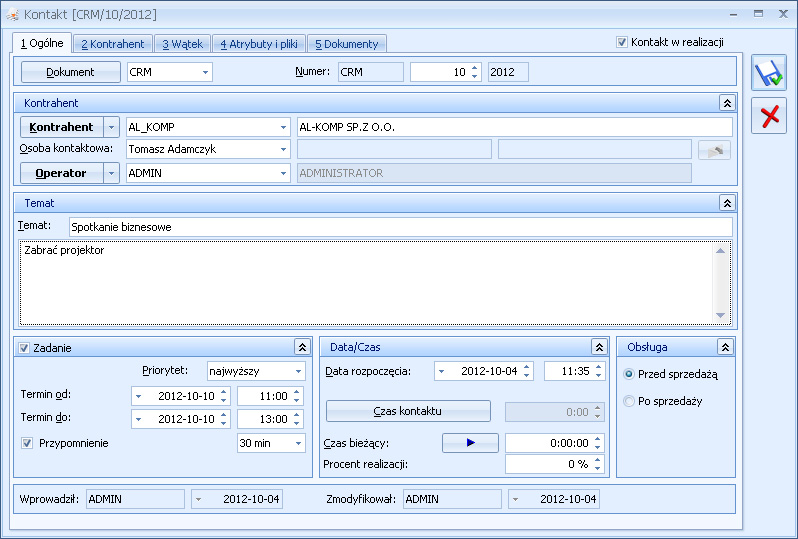Click the year field 2012
This screenshot has height=539, width=798.
coord(508,72)
